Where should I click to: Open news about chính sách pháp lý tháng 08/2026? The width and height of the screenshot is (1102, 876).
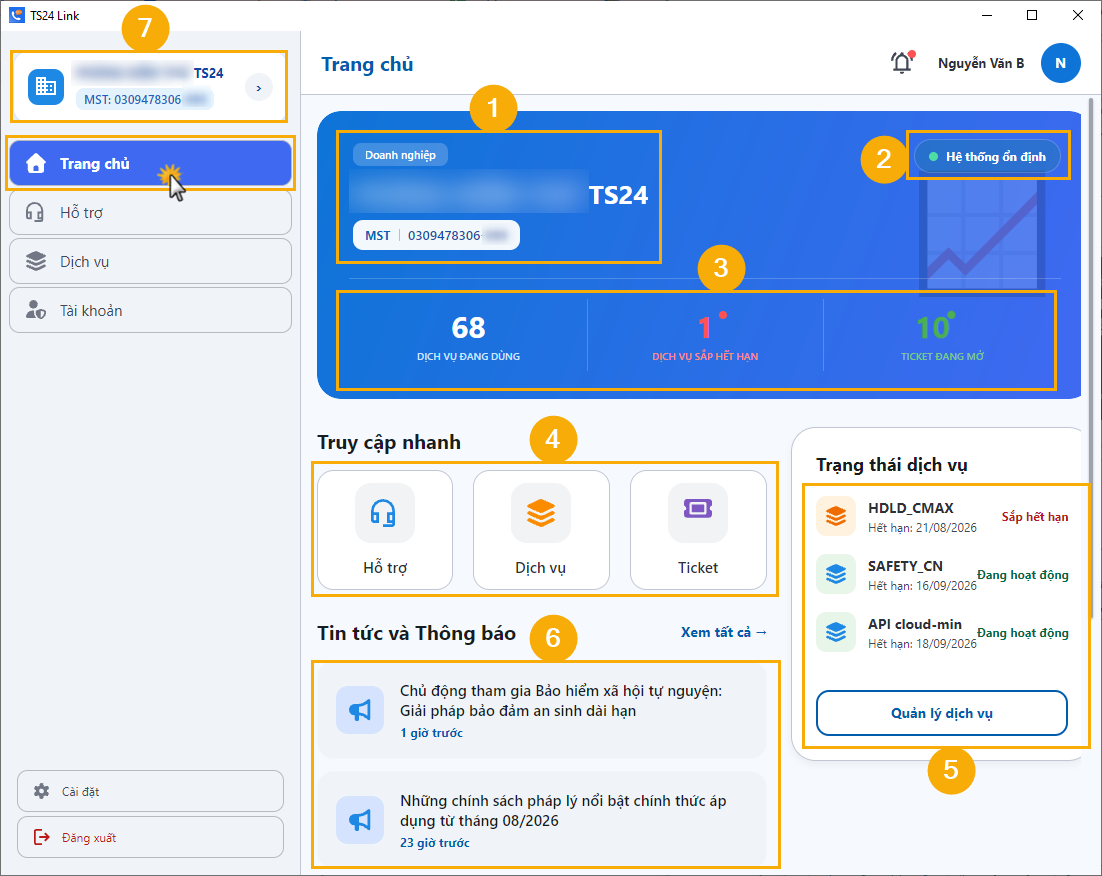coord(541,819)
